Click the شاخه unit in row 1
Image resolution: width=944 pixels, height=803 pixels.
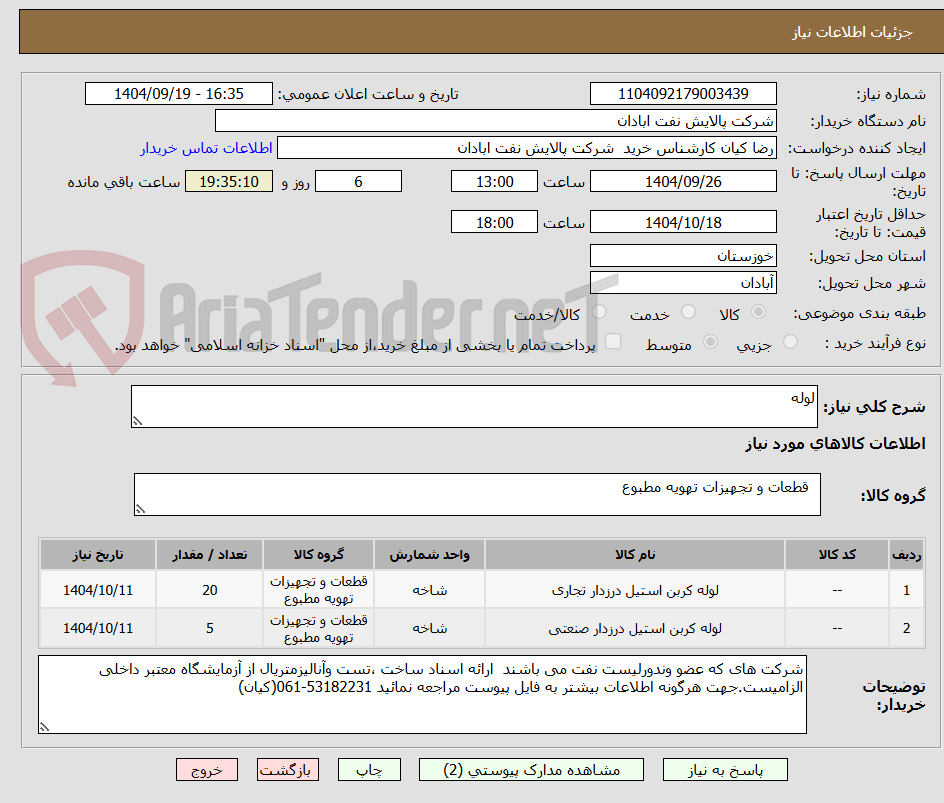[x=429, y=591]
